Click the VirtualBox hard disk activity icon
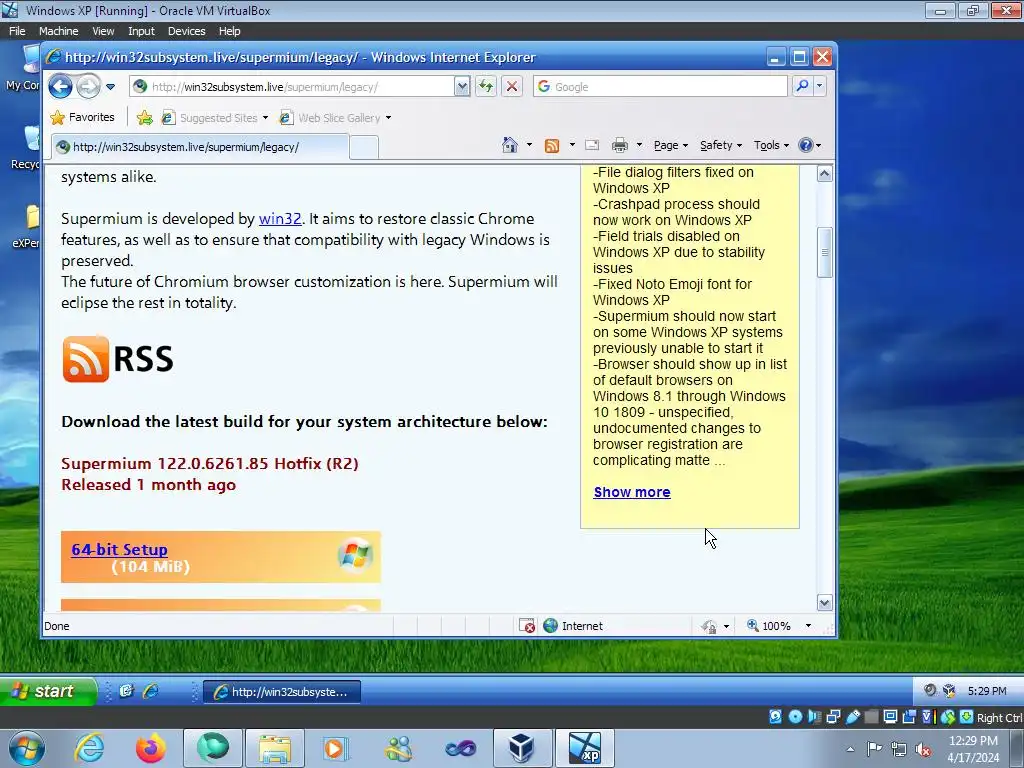1024x768 pixels. click(x=775, y=716)
